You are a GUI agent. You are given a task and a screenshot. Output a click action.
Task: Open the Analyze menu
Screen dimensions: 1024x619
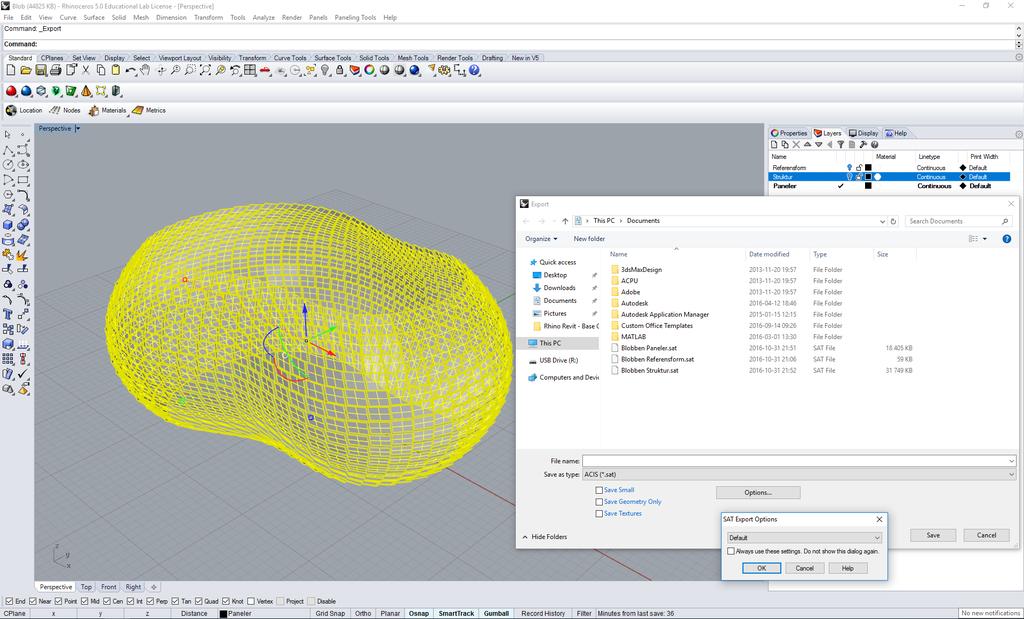(263, 18)
